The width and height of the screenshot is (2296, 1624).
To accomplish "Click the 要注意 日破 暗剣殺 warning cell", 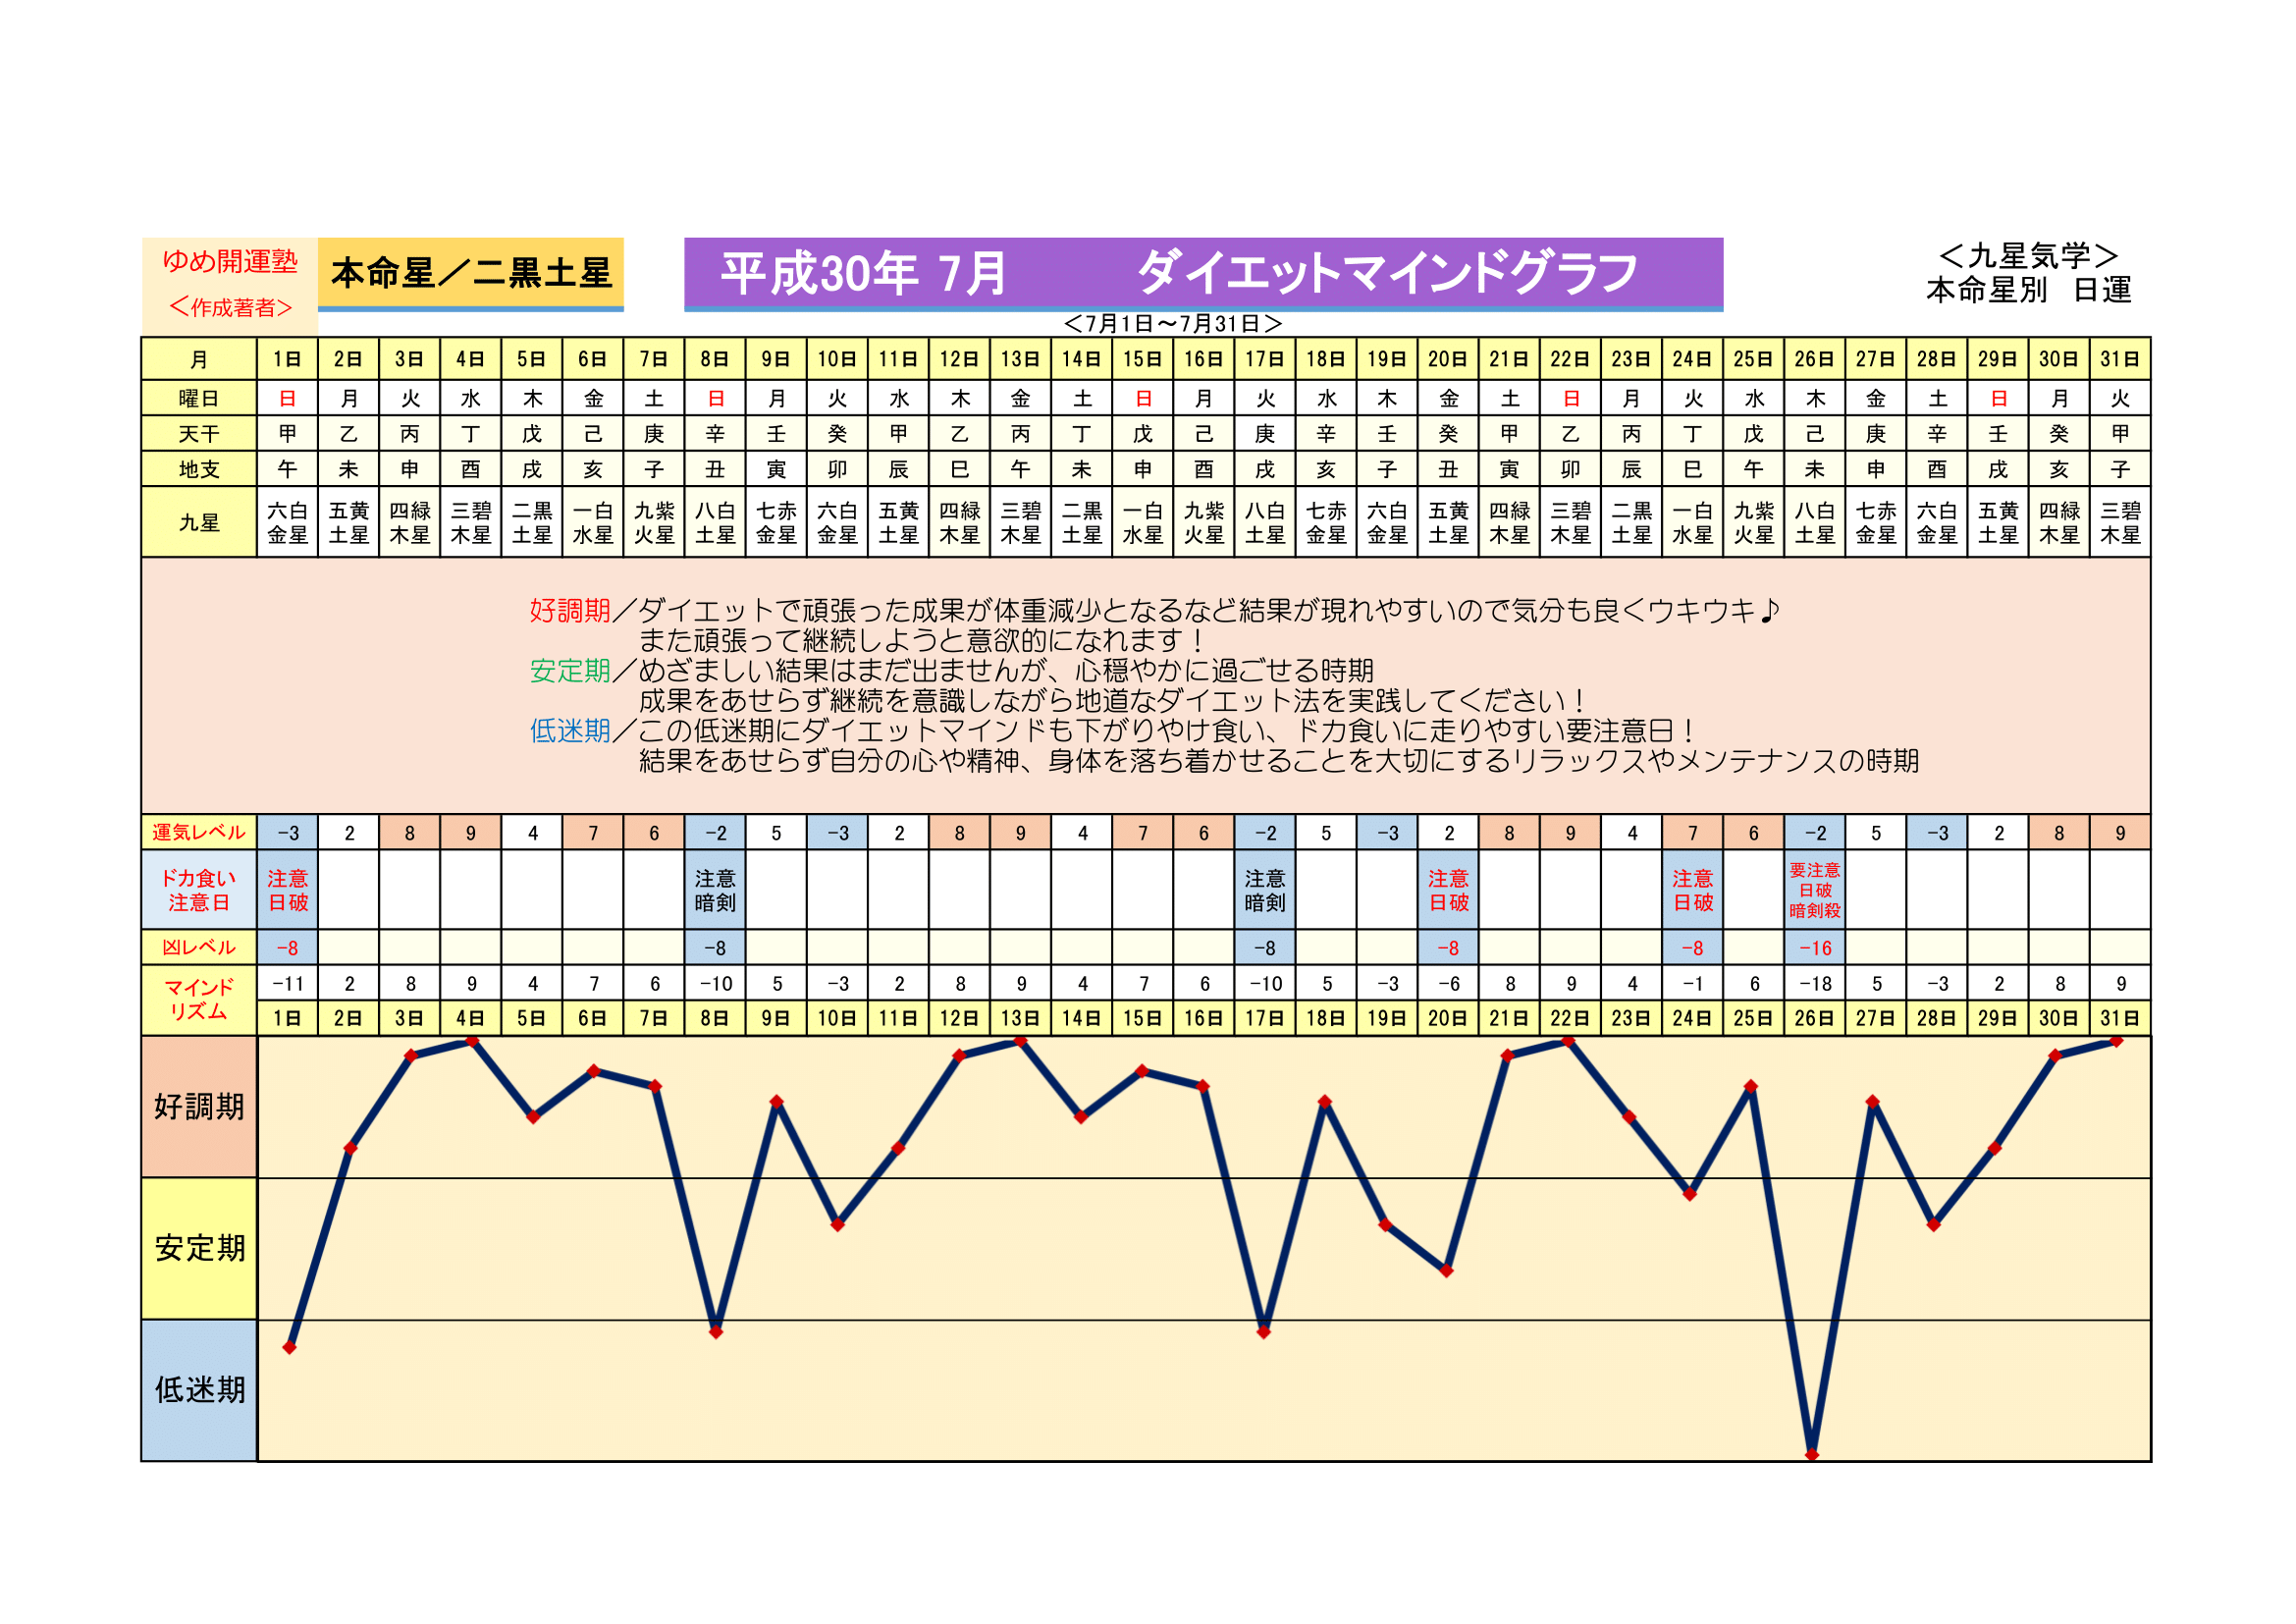I will pos(1814,890).
